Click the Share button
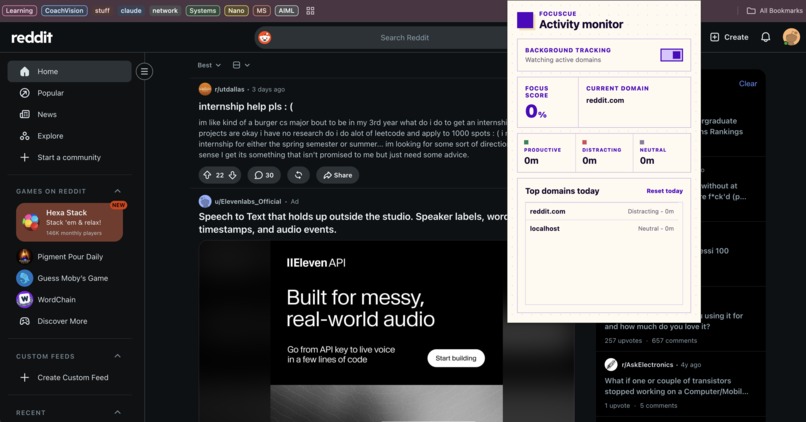 pyautogui.click(x=338, y=175)
